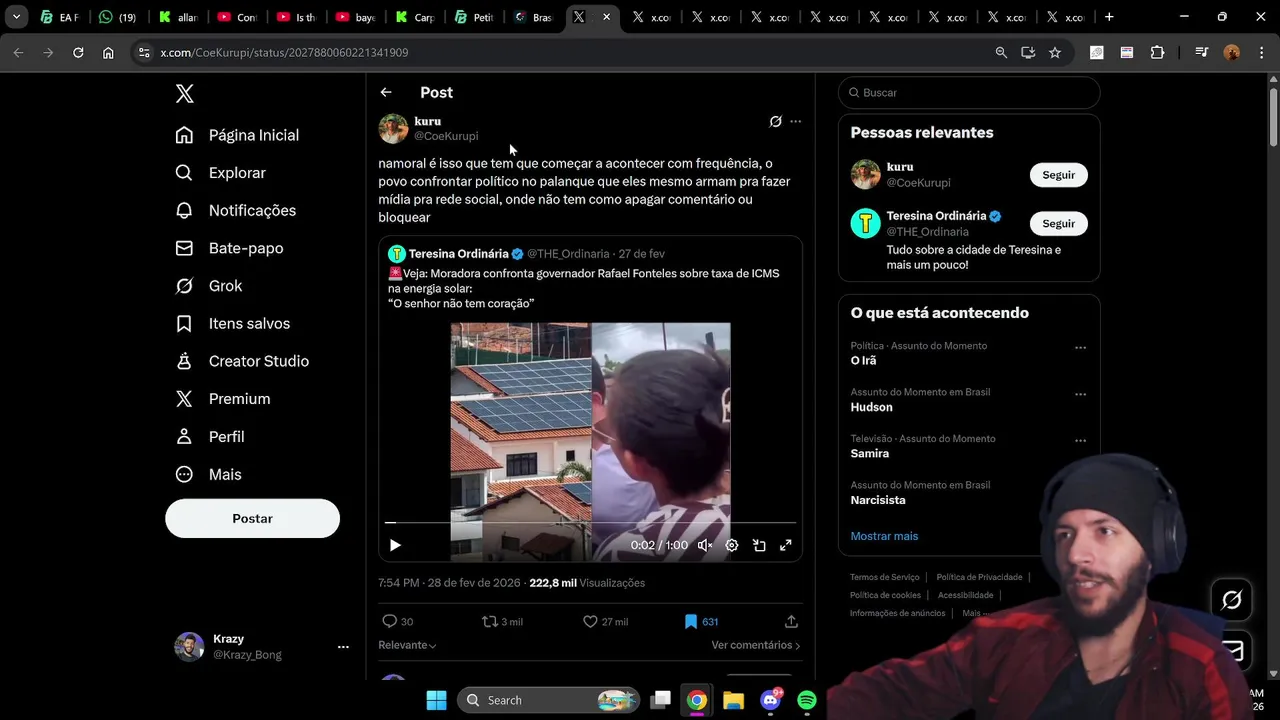Toggle bookmark with 631 saves
The width and height of the screenshot is (1280, 720).
[700, 621]
